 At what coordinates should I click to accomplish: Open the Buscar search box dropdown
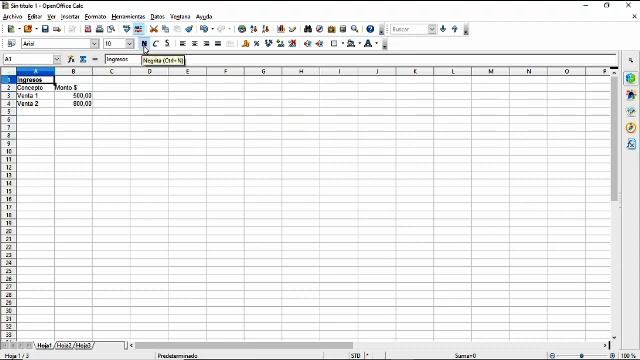coord(432,29)
